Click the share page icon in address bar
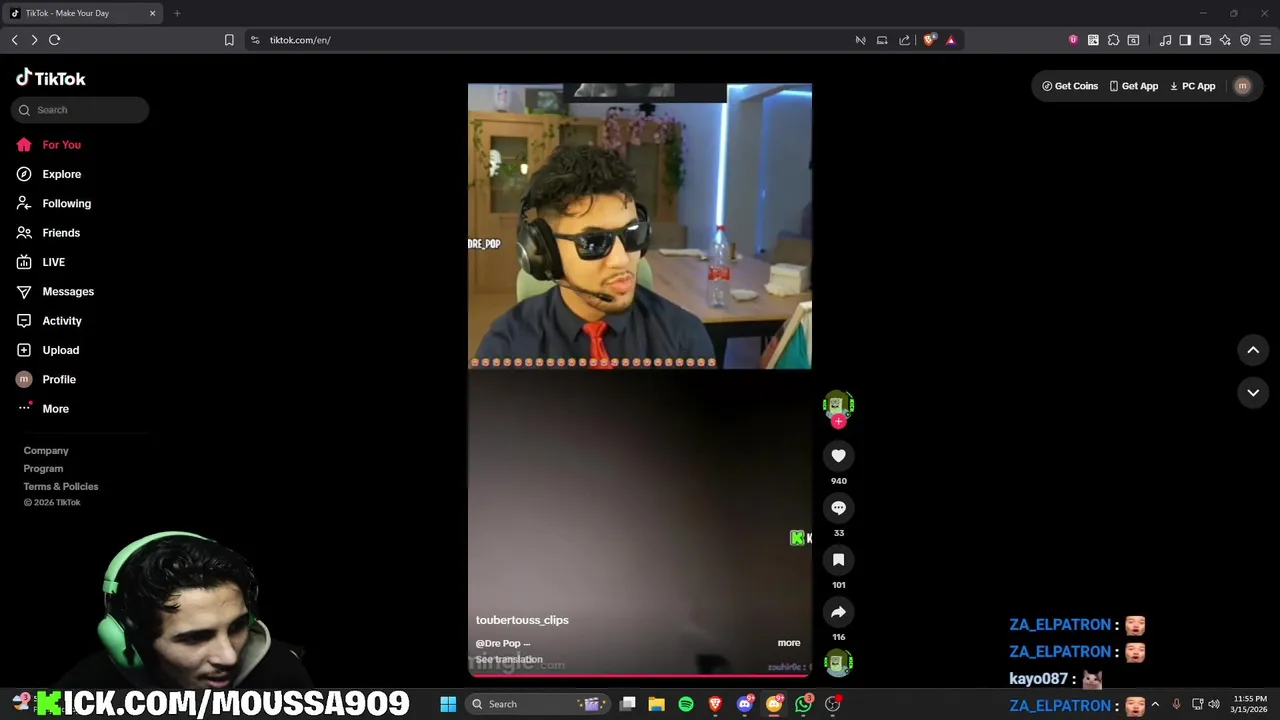Viewport: 1280px width, 720px height. pyautogui.click(x=904, y=40)
